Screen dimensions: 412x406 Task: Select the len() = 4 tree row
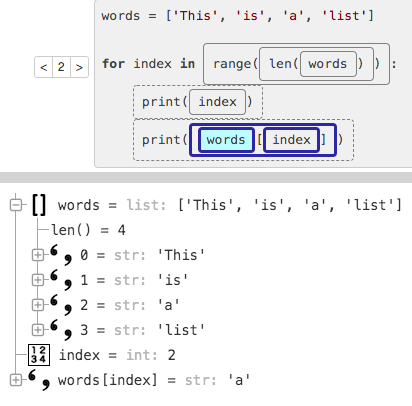point(88,230)
